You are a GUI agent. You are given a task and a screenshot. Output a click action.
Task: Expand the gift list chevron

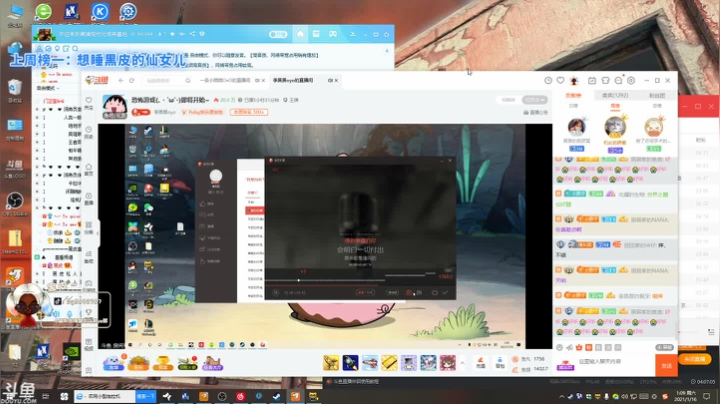[x=462, y=363]
